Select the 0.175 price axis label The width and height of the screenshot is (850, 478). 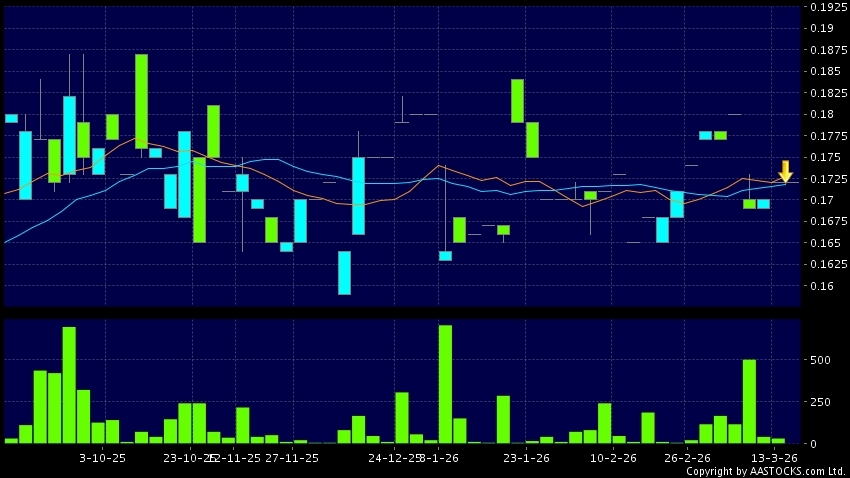click(823, 157)
